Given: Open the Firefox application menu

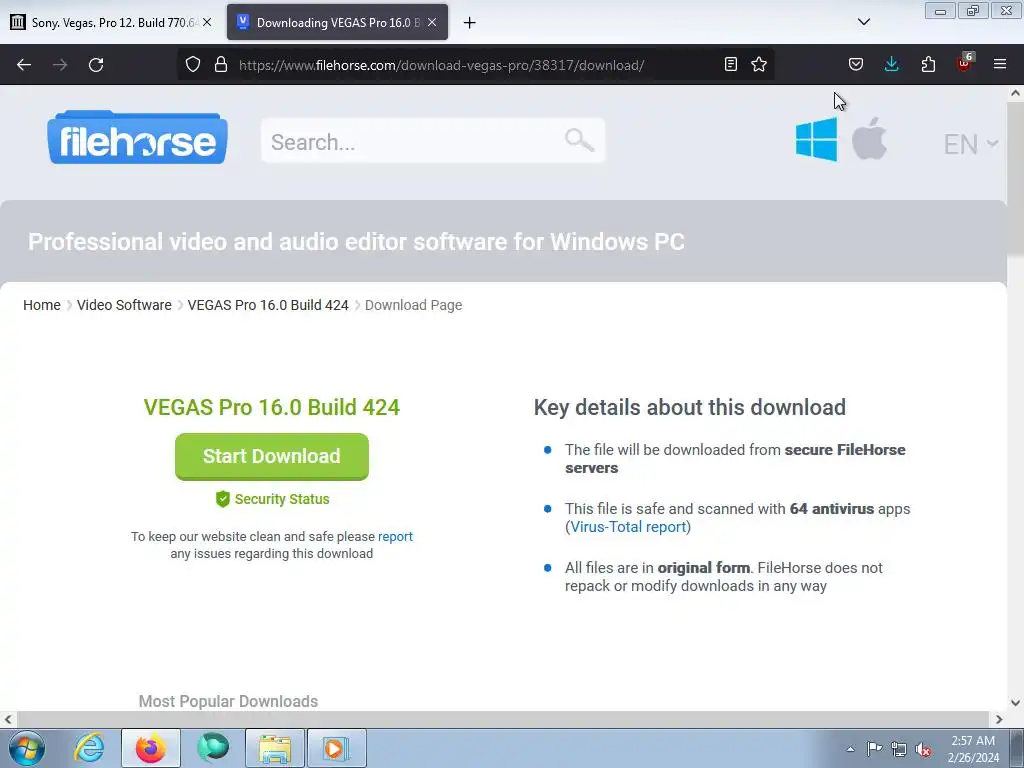Looking at the screenshot, I should [x=1000, y=64].
